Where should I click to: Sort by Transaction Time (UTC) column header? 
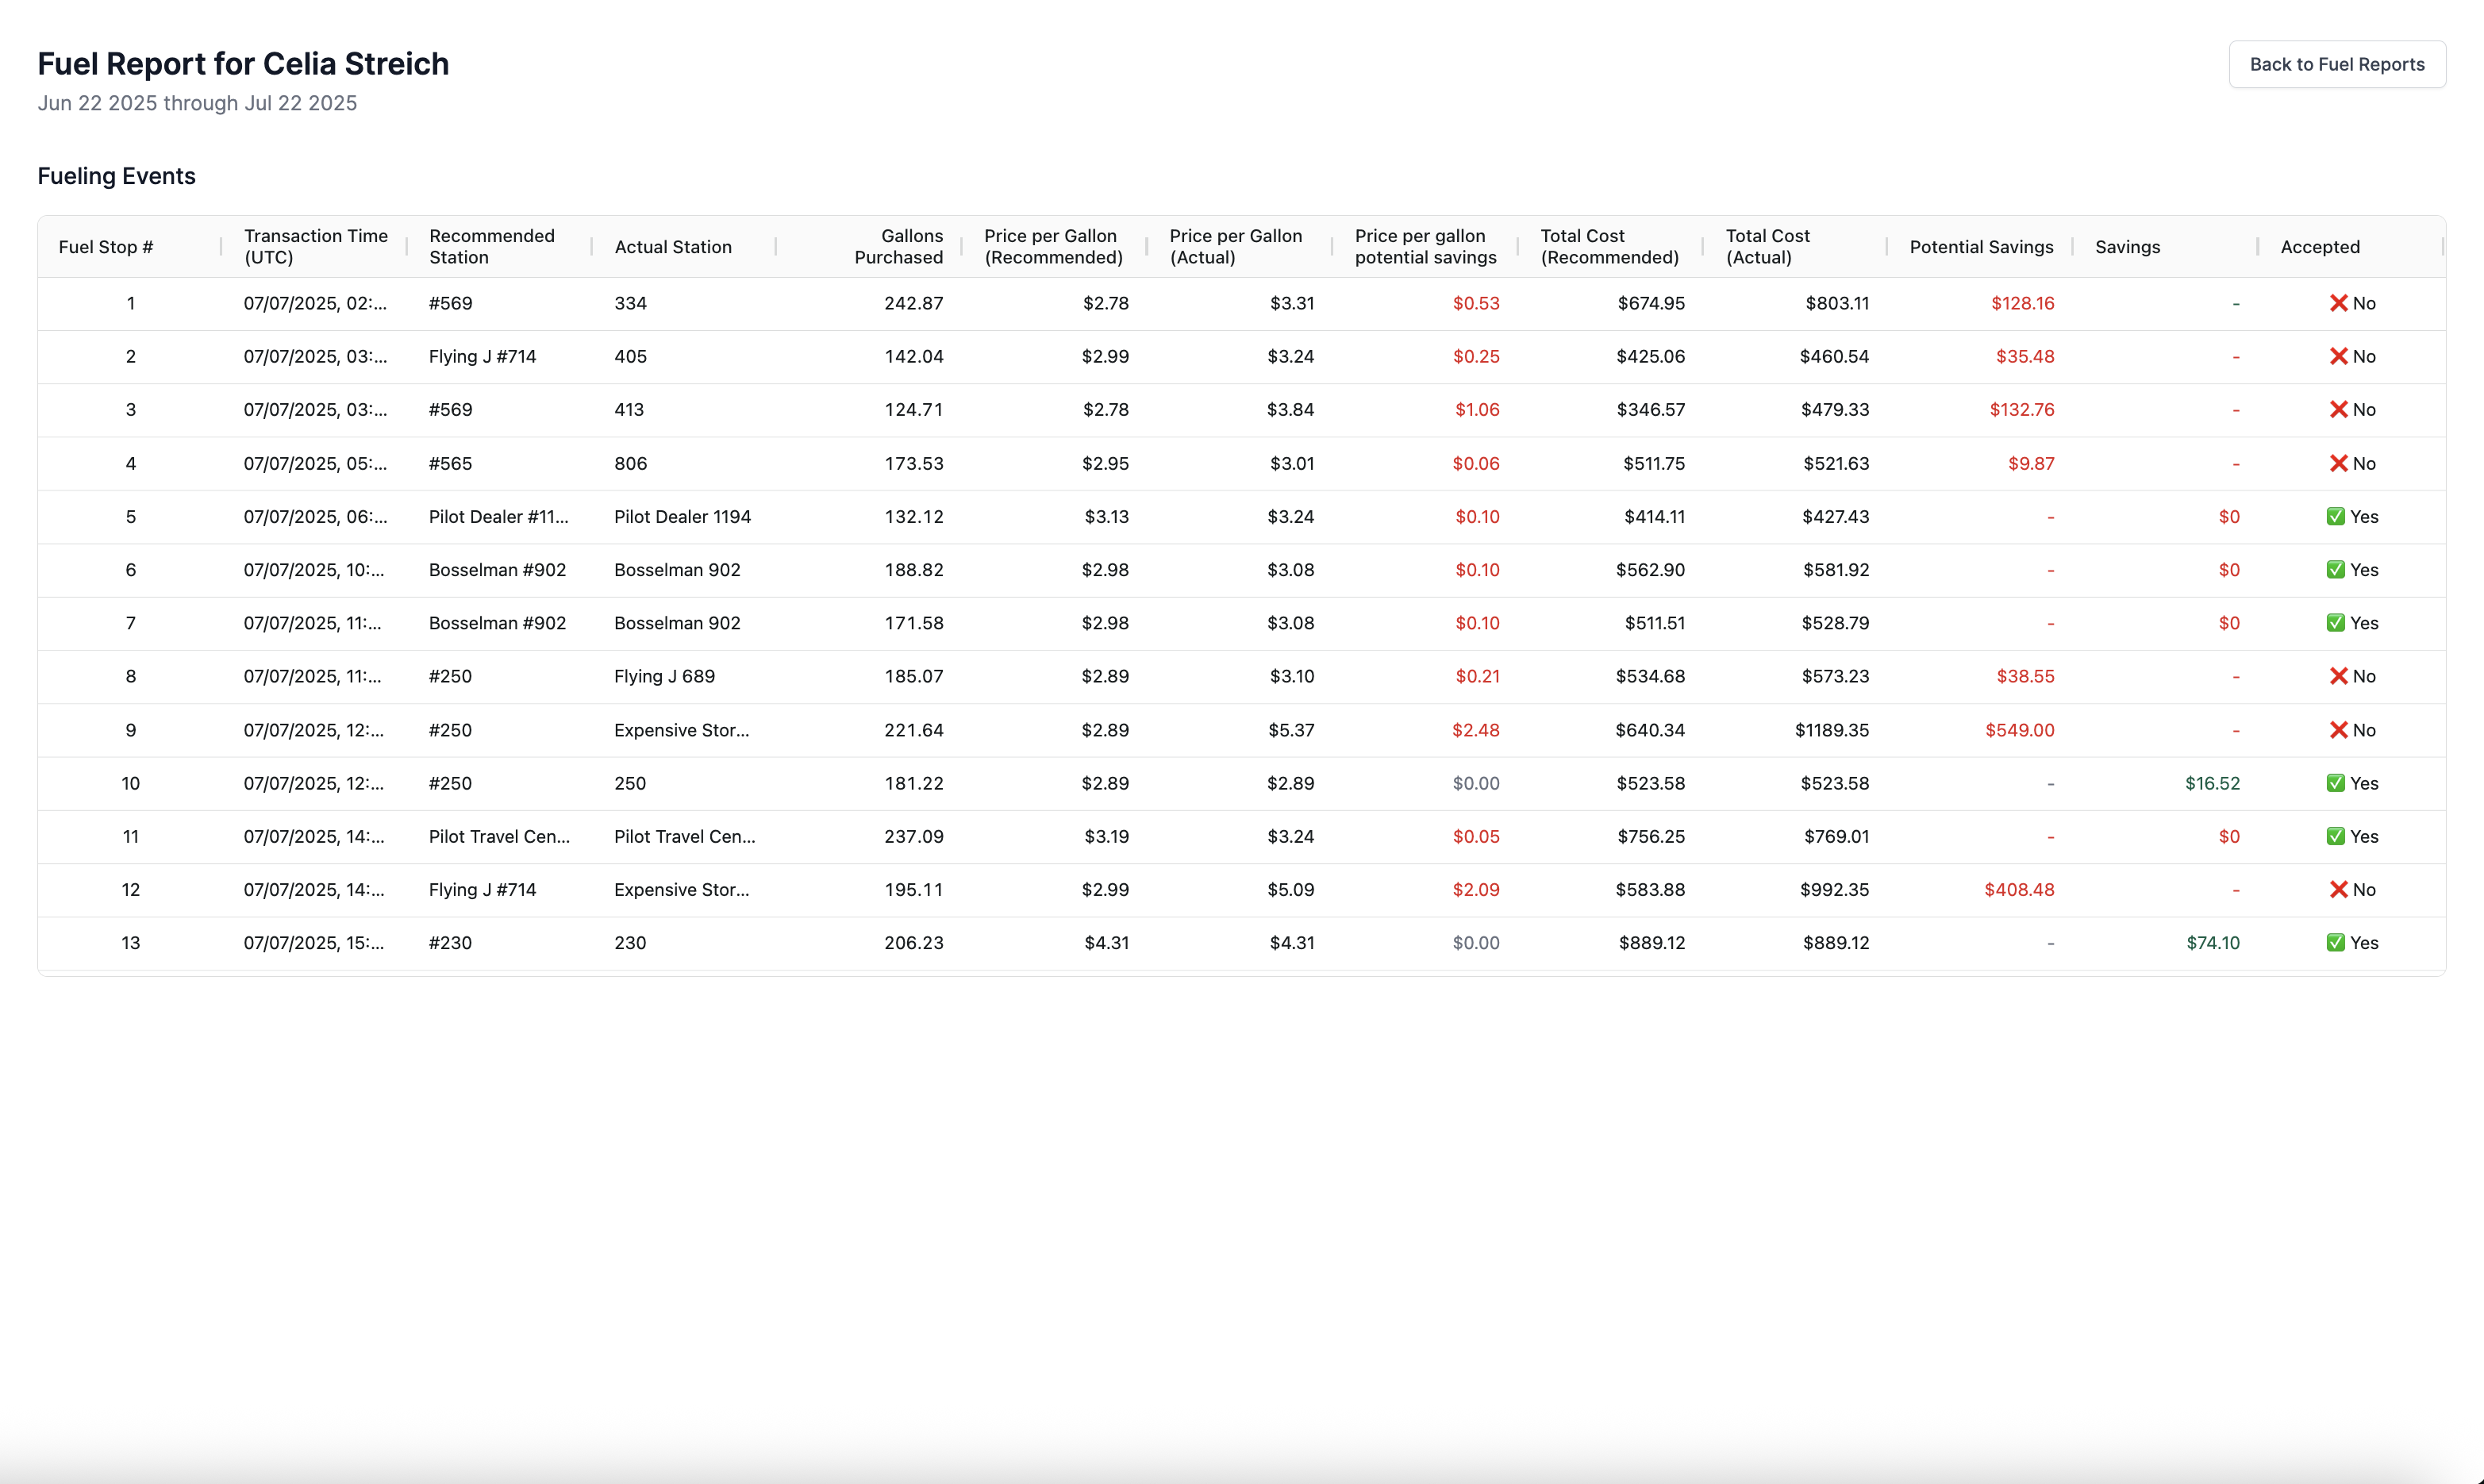[316, 247]
